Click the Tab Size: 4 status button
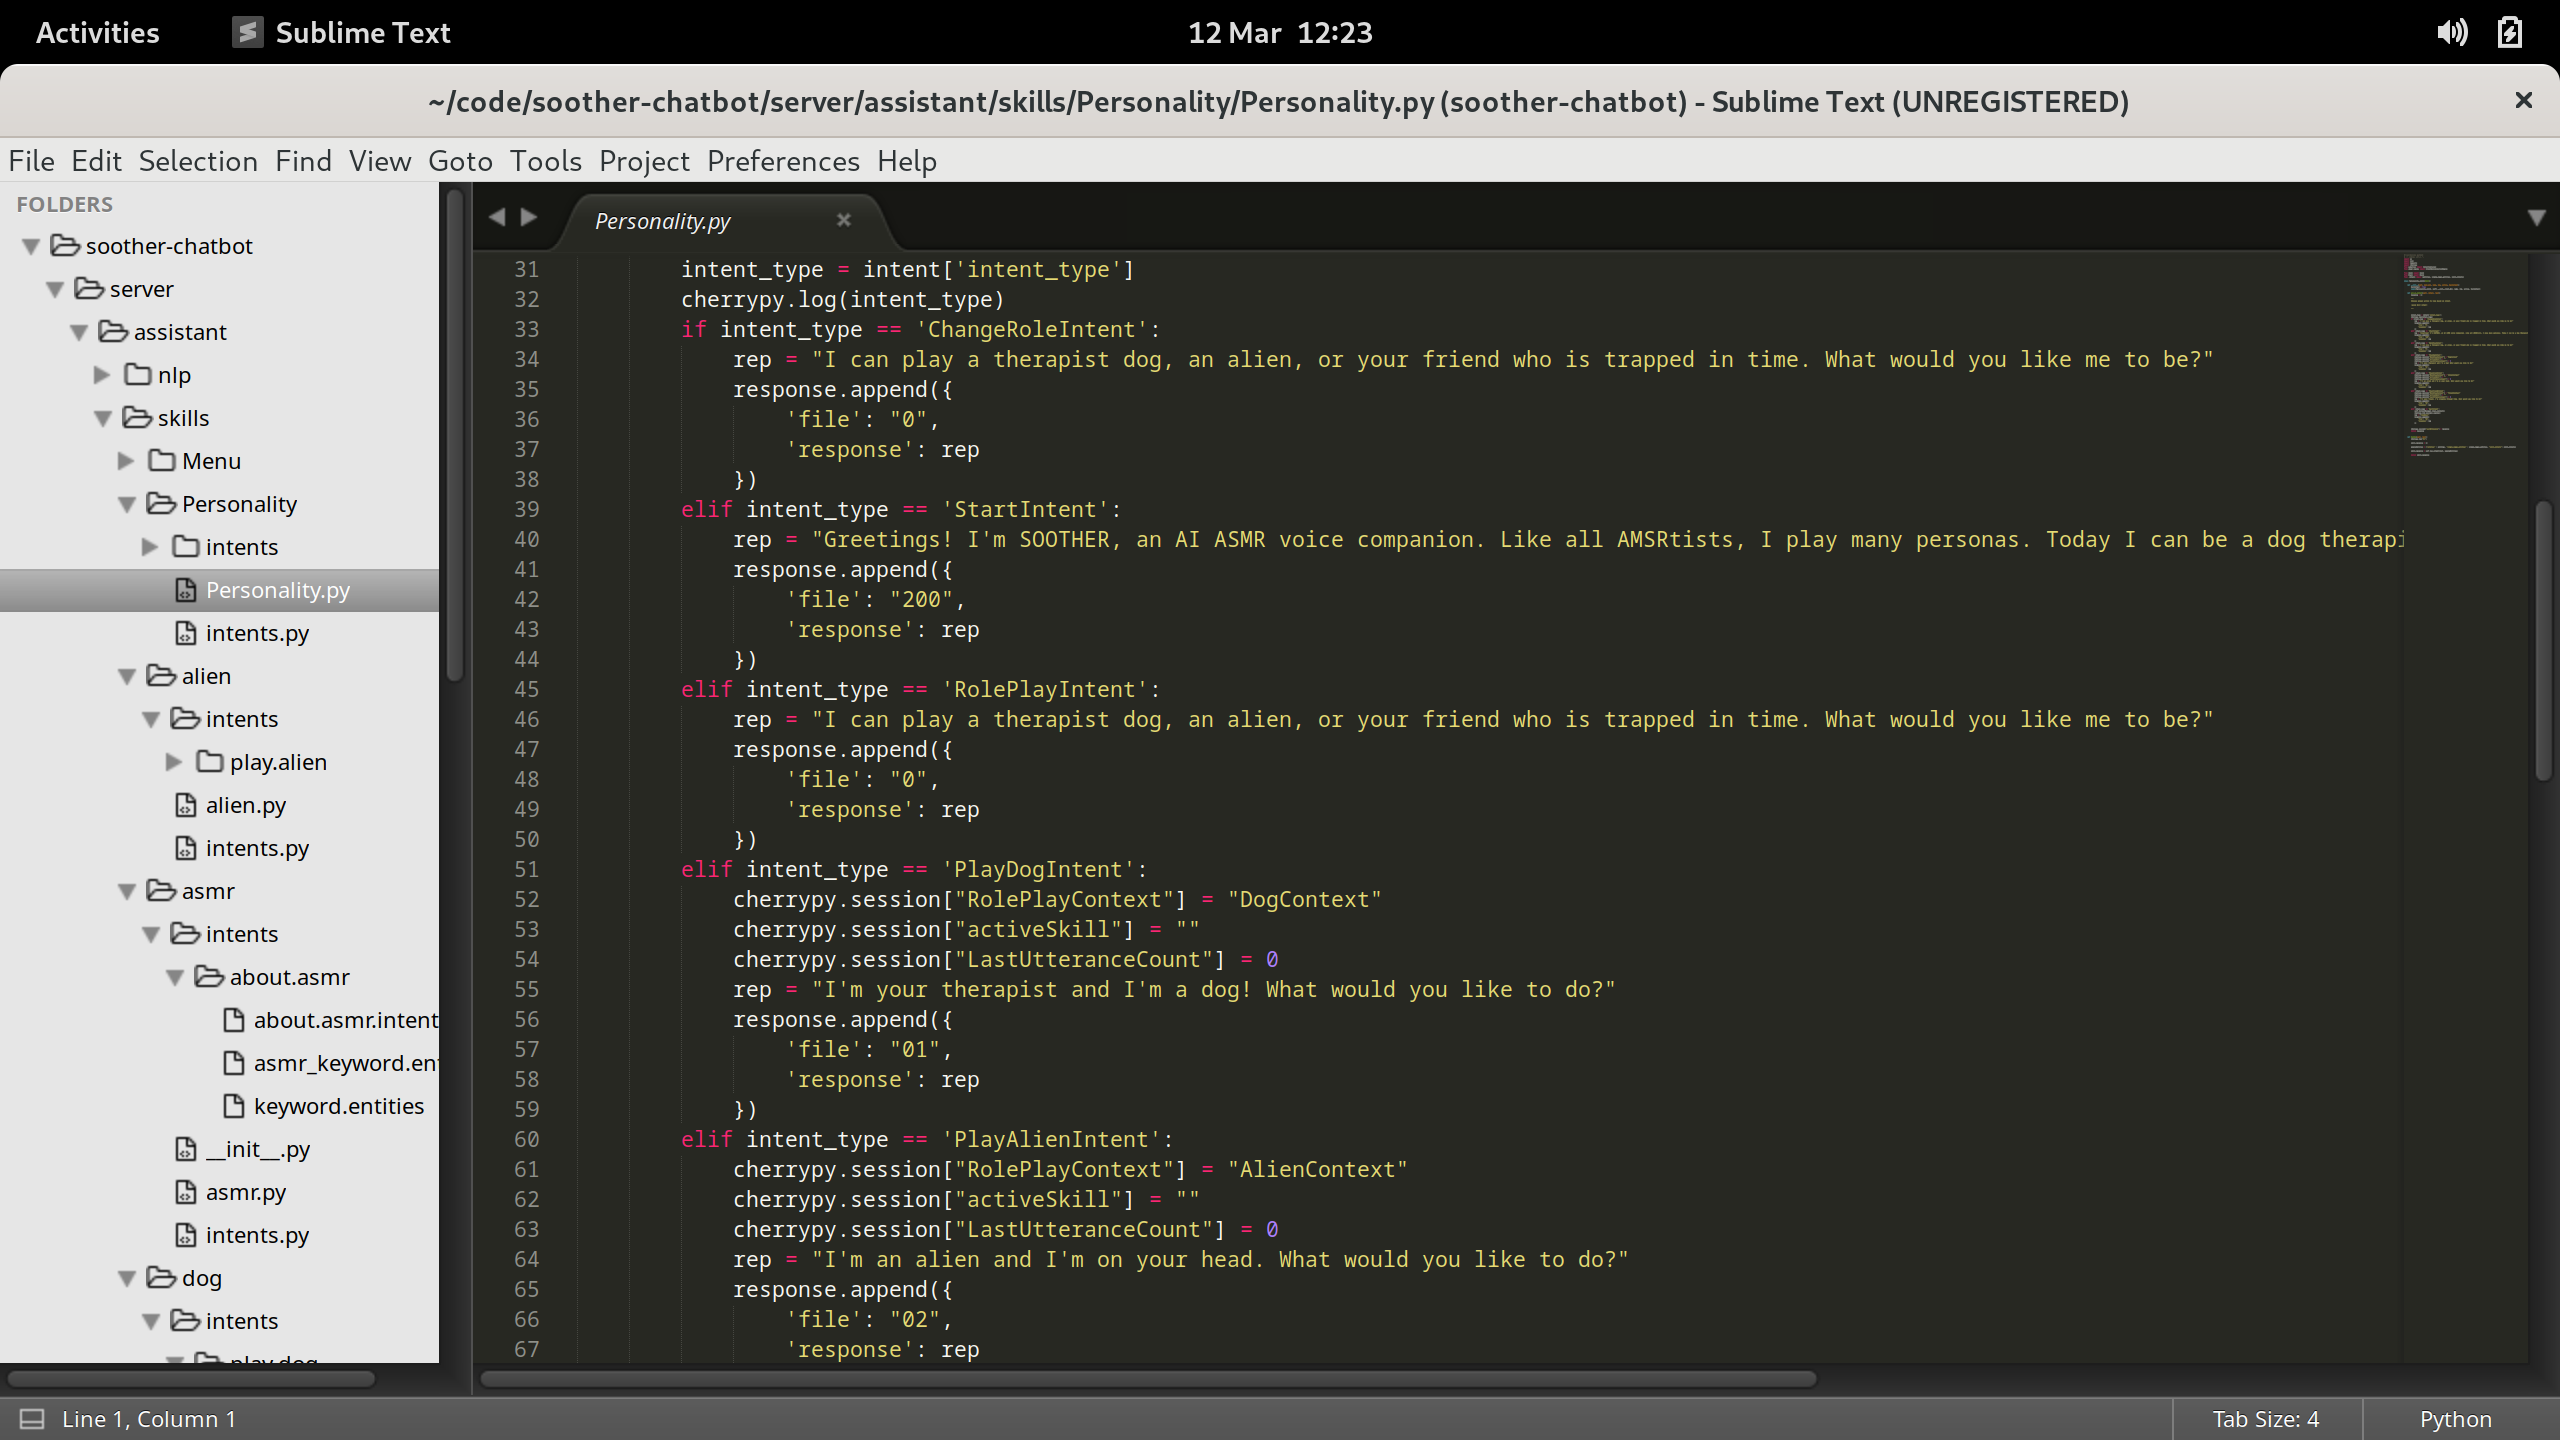 tap(2265, 1419)
